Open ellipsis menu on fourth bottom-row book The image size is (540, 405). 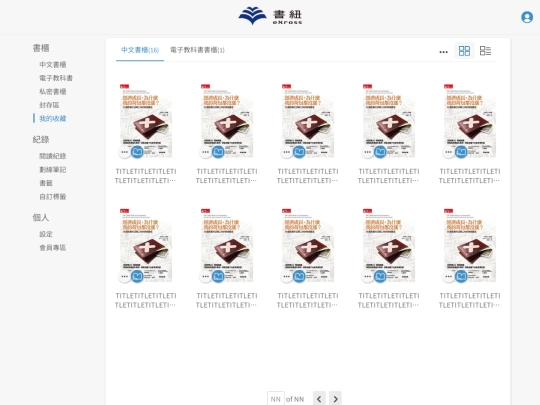click(367, 276)
